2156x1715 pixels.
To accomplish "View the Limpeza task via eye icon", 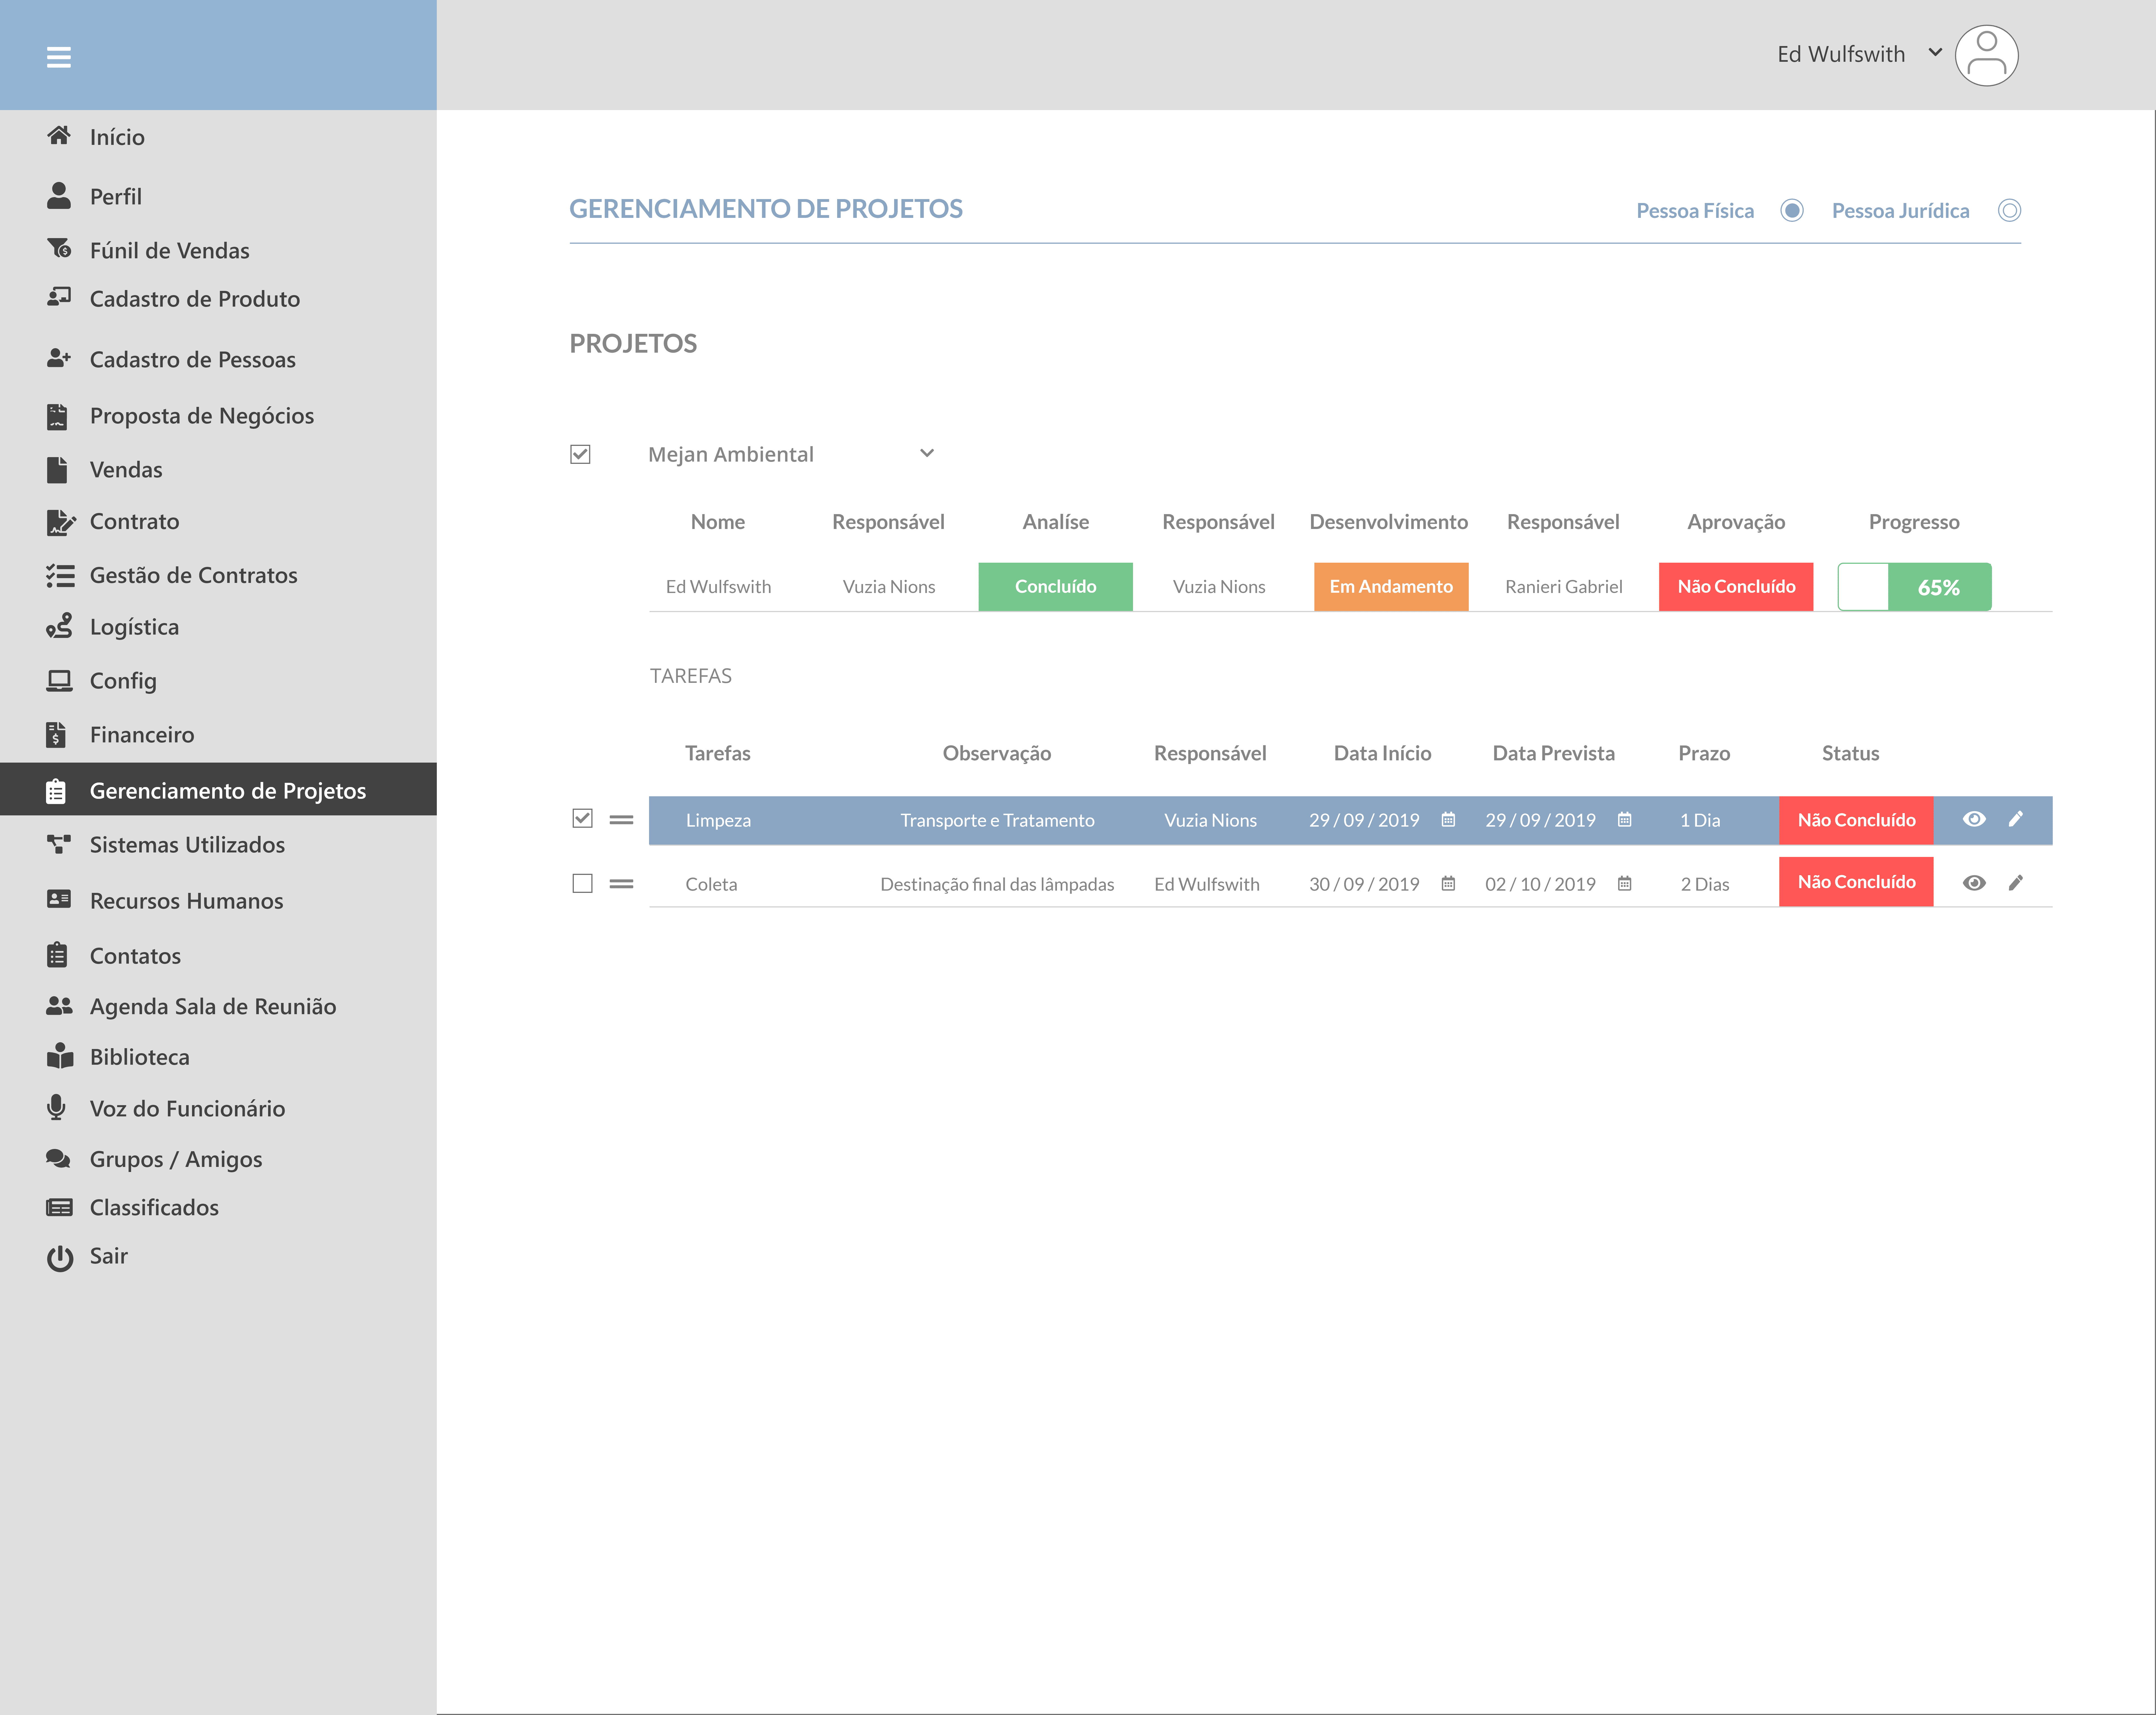I will (1974, 819).
